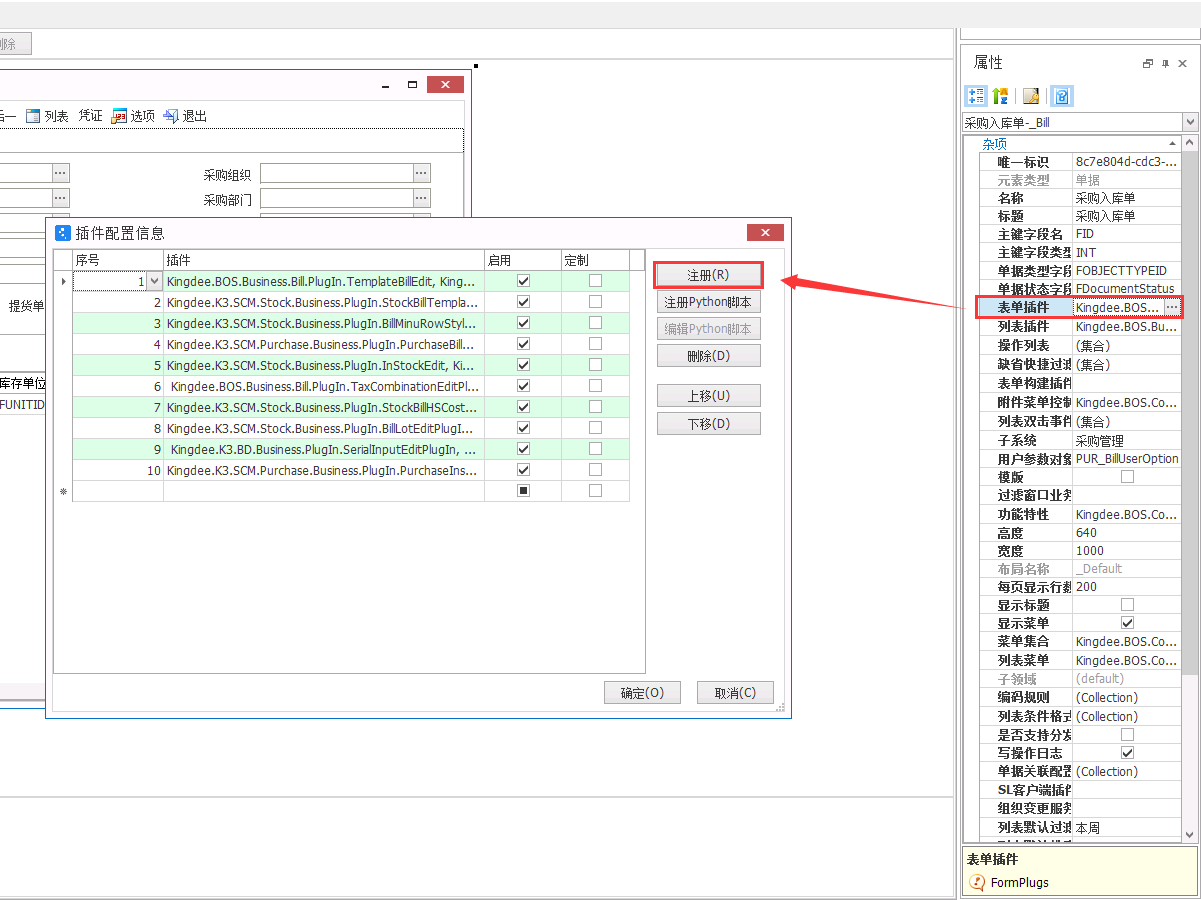Open the 采购入库单-_Bill object dropdown
The height and width of the screenshot is (900, 1201).
pyautogui.click(x=1189, y=123)
